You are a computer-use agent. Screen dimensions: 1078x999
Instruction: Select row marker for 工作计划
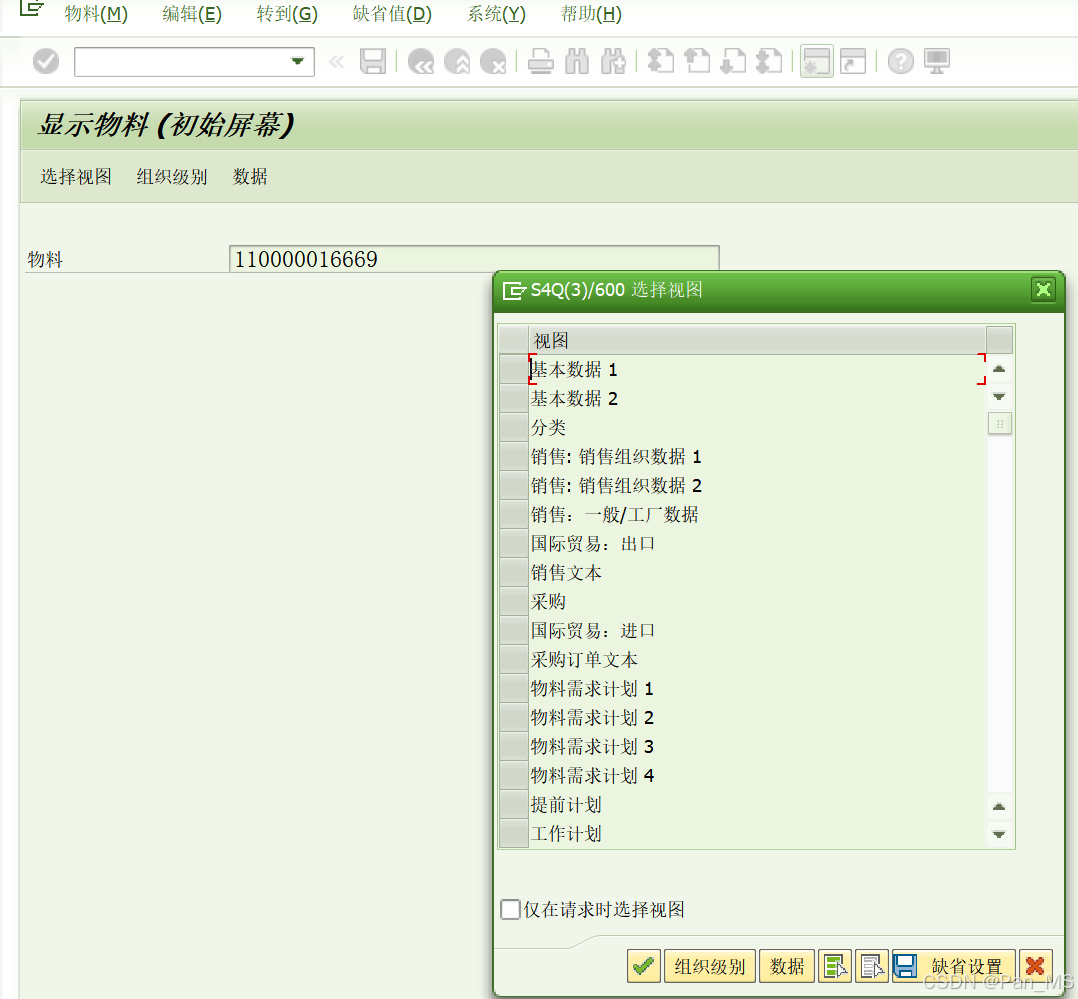coord(514,833)
